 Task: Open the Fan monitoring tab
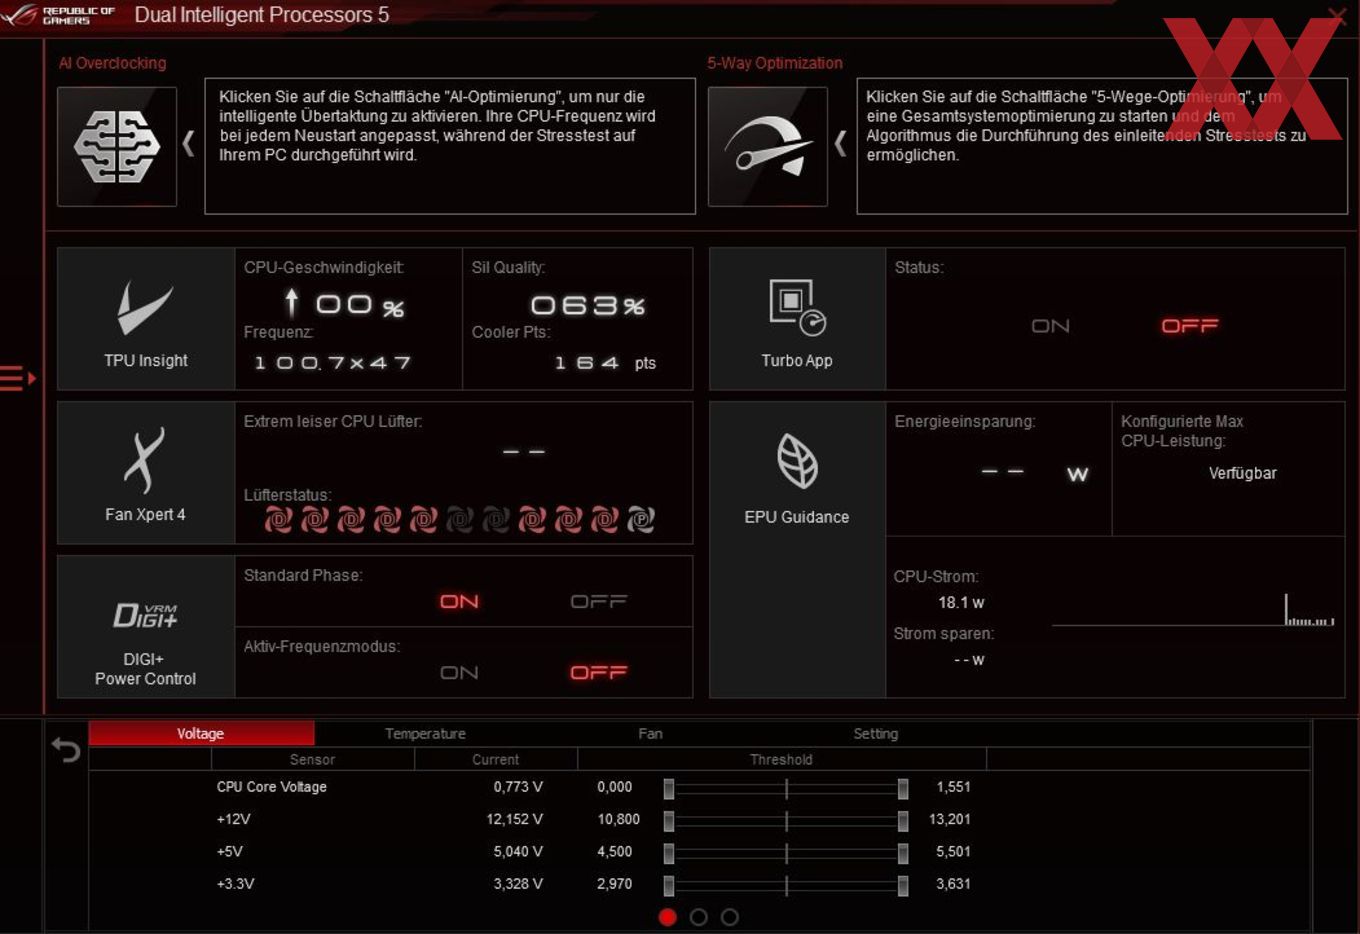651,733
